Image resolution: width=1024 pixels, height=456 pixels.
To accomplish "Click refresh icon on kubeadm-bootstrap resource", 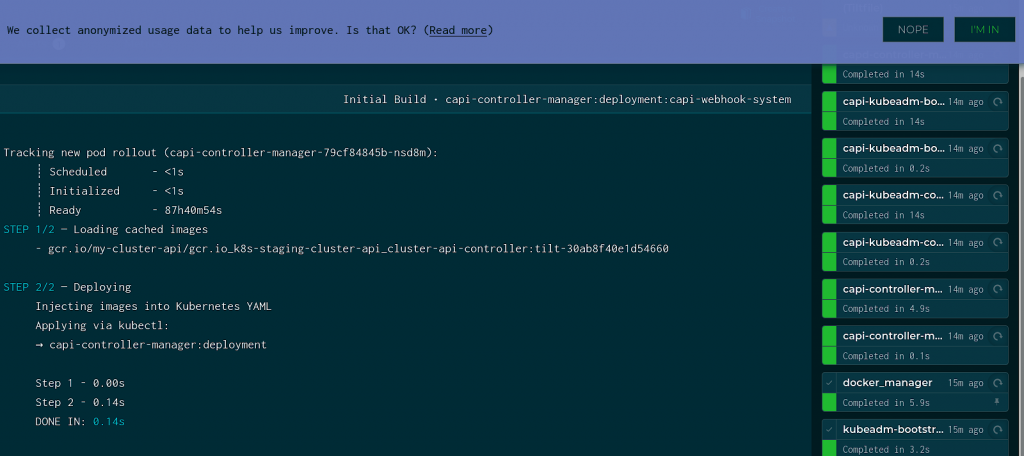I will click(x=997, y=430).
